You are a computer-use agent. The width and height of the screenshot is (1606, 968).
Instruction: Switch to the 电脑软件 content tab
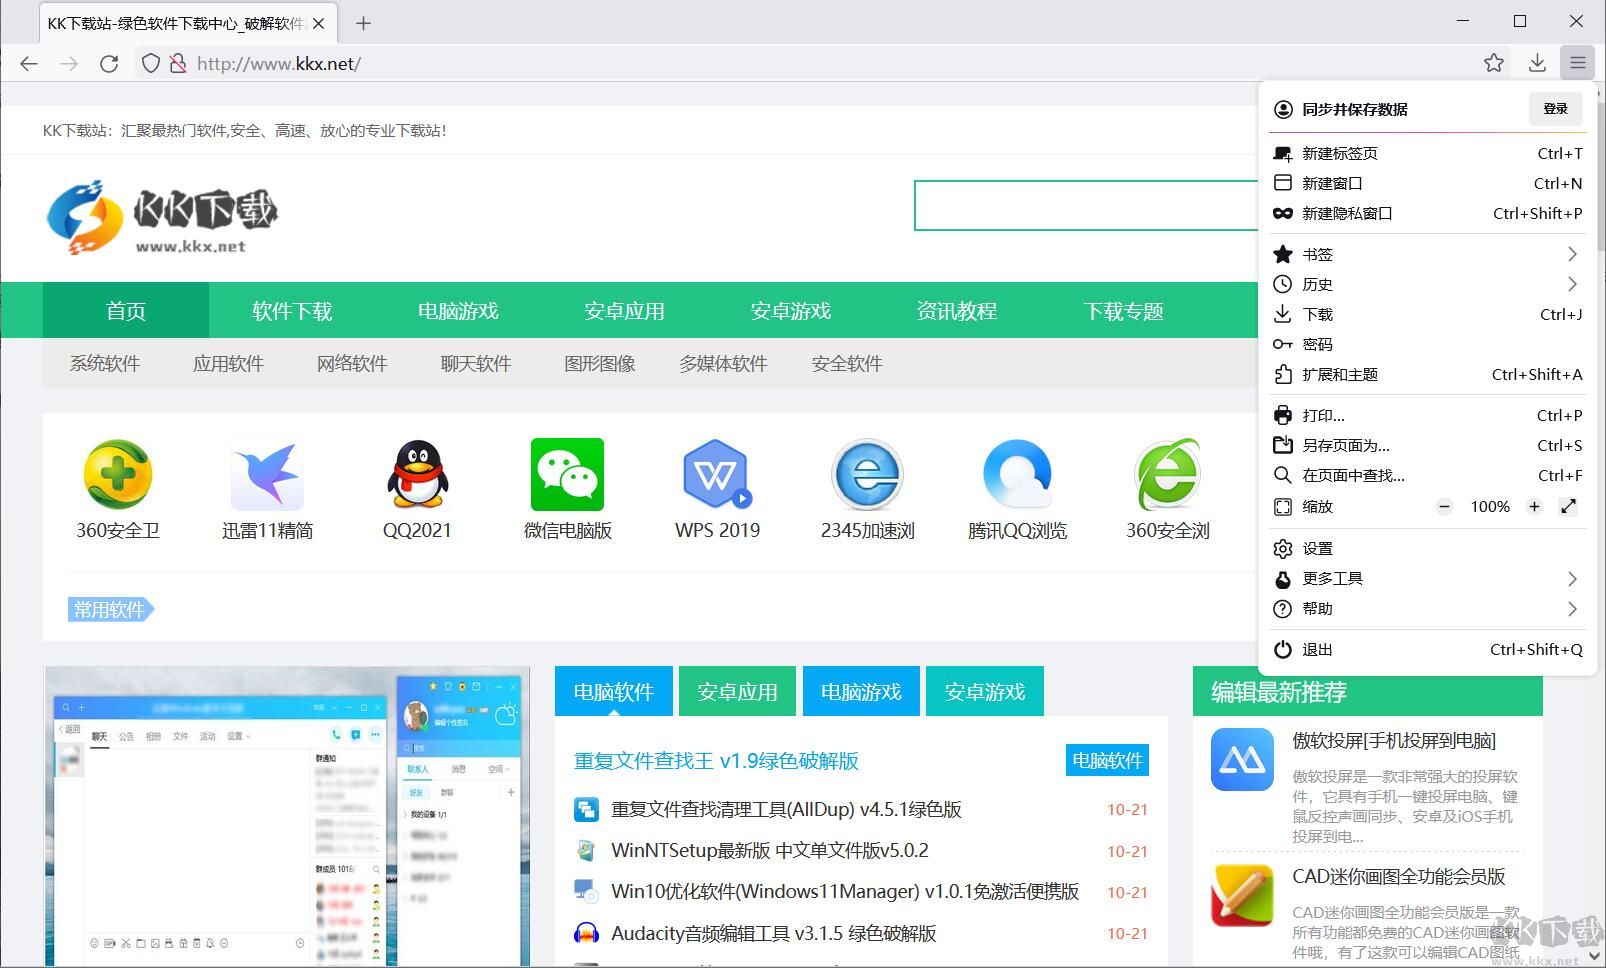pos(614,691)
